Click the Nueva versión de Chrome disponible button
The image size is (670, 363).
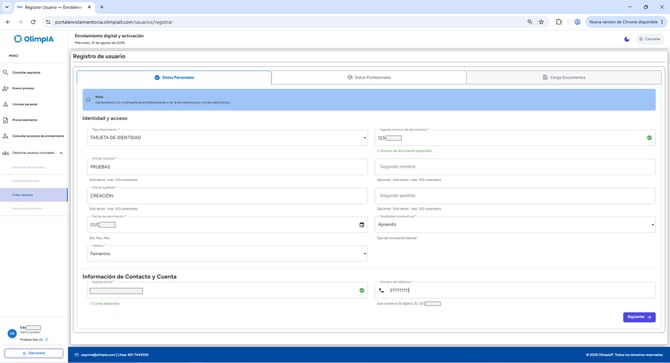point(625,22)
